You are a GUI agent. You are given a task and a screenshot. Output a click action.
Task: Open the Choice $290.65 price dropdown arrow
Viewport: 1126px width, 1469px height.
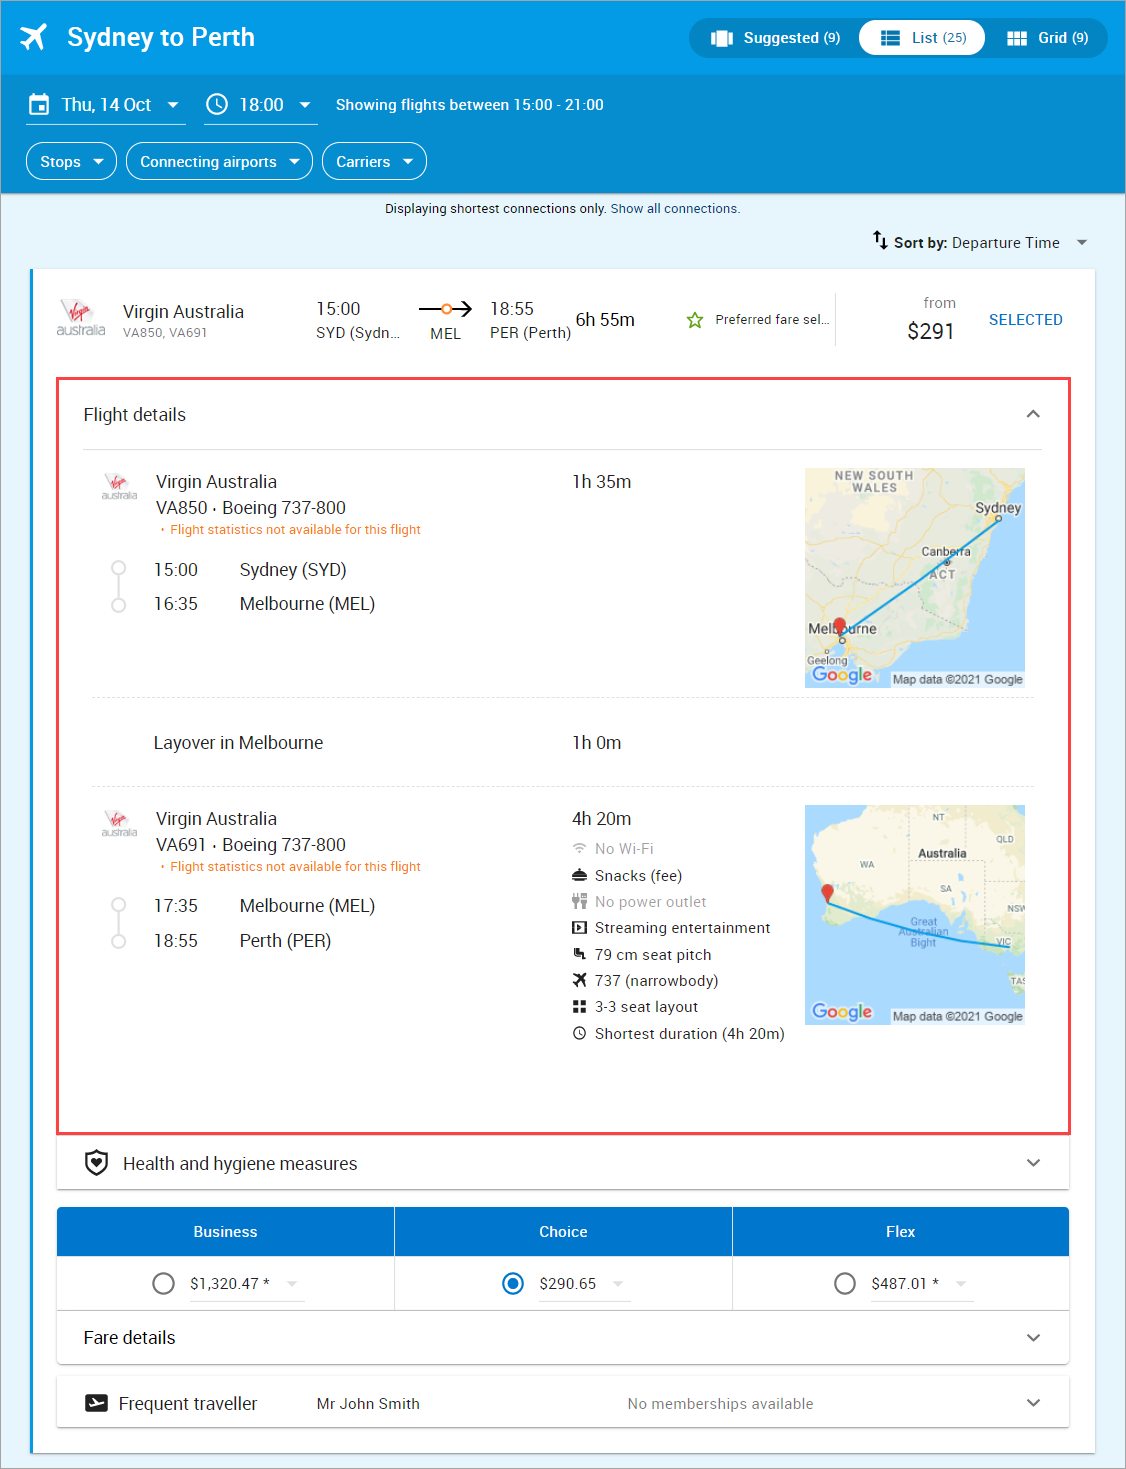pos(618,1284)
